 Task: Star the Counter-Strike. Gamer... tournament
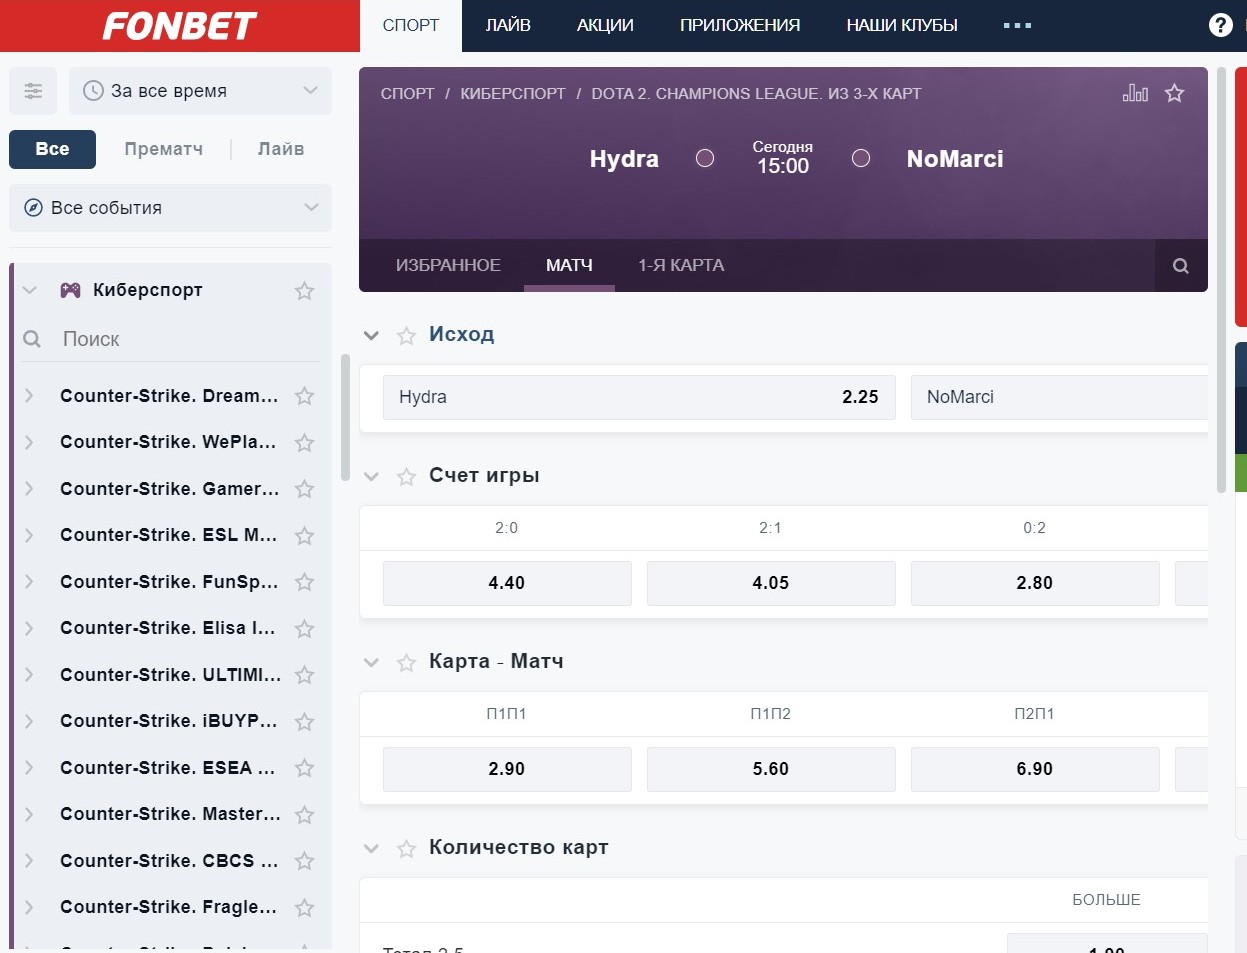[x=304, y=489]
